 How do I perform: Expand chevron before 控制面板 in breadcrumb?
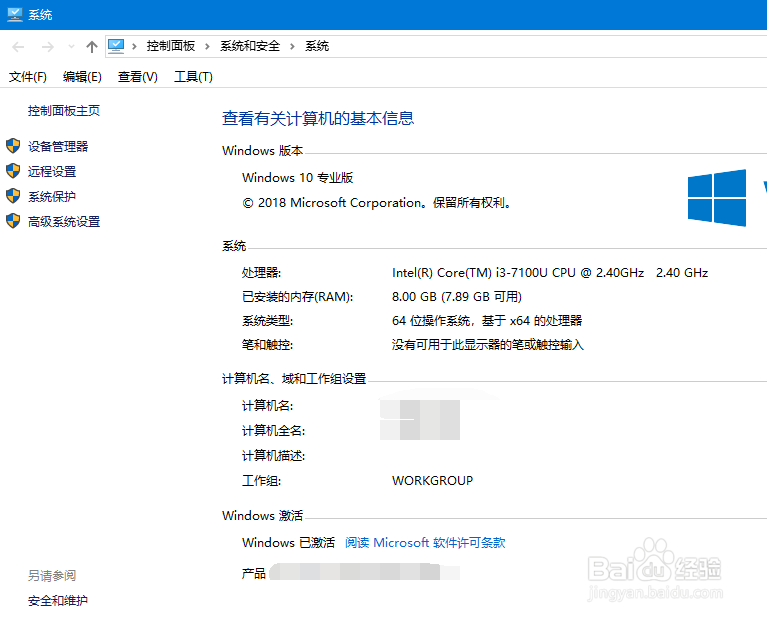(x=134, y=47)
